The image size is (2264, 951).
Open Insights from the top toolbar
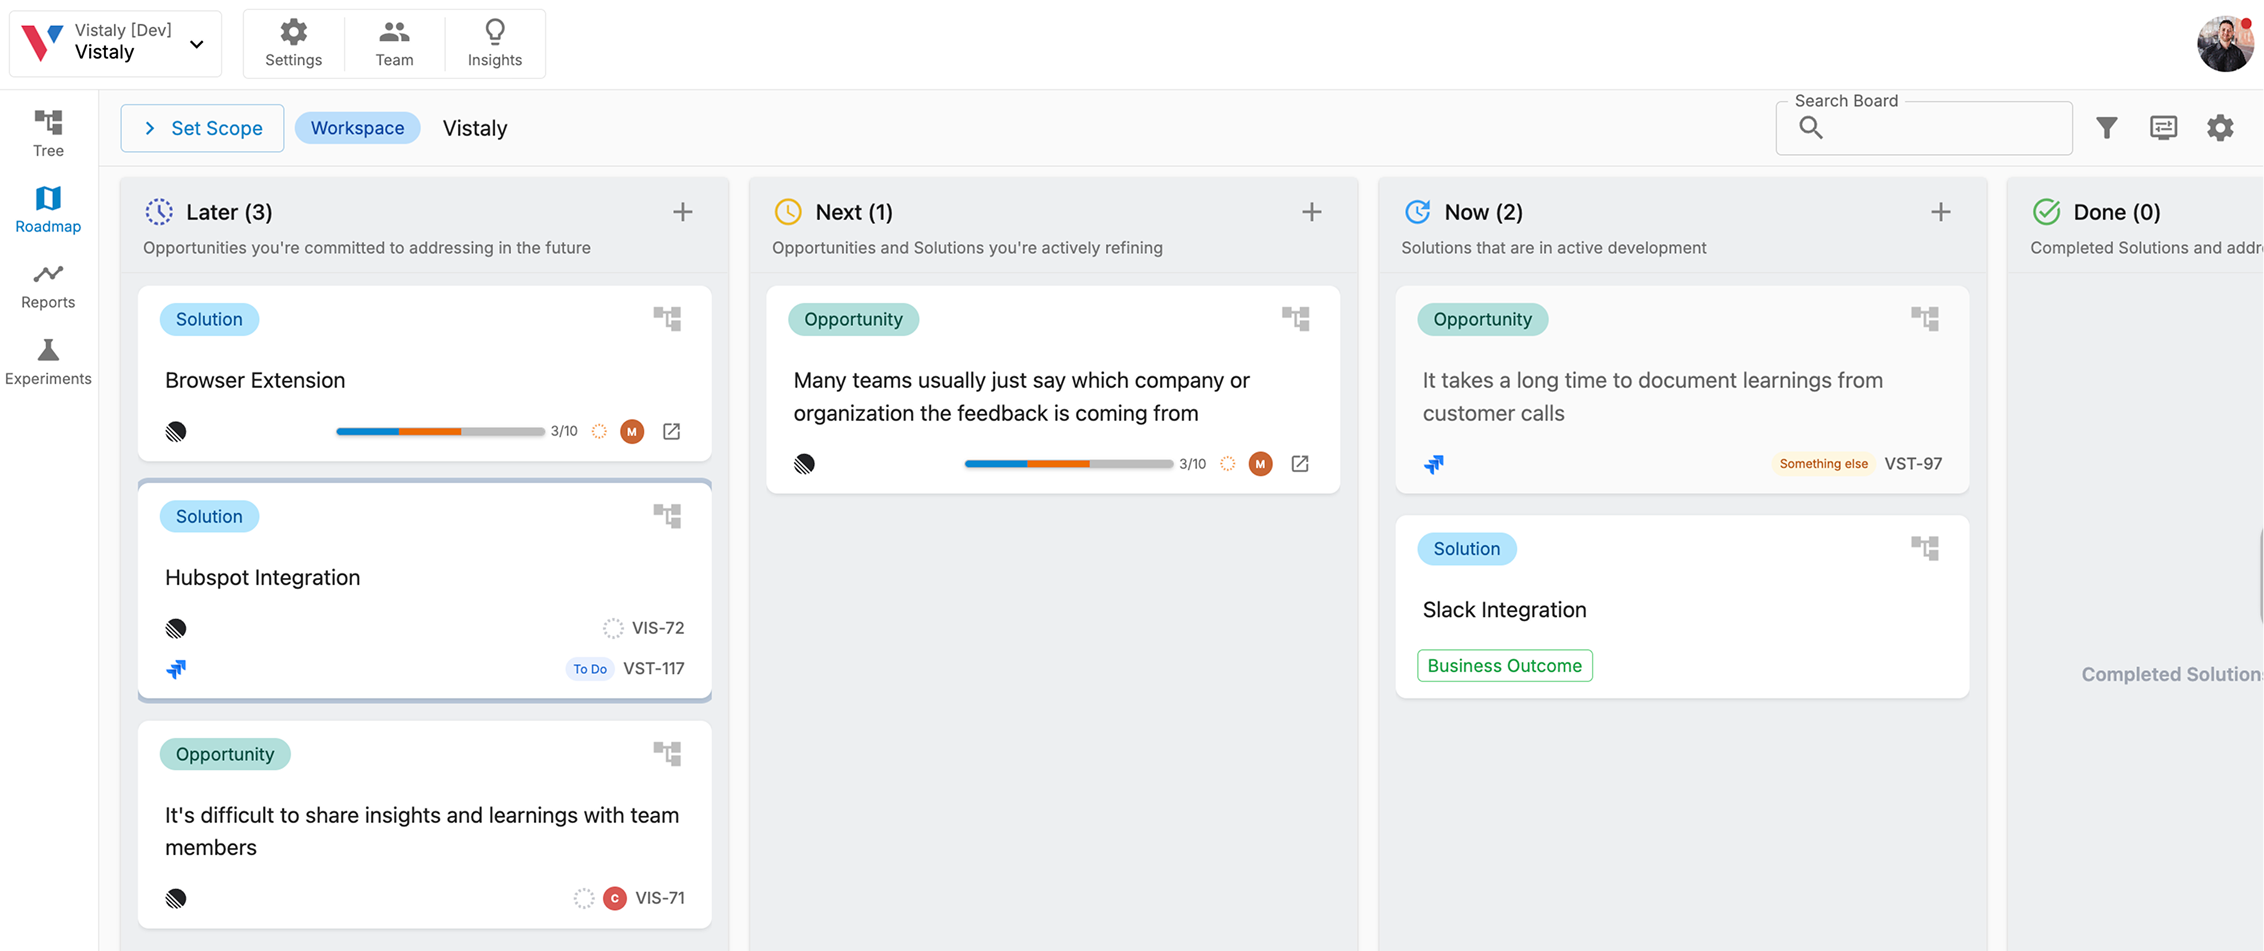coord(494,42)
